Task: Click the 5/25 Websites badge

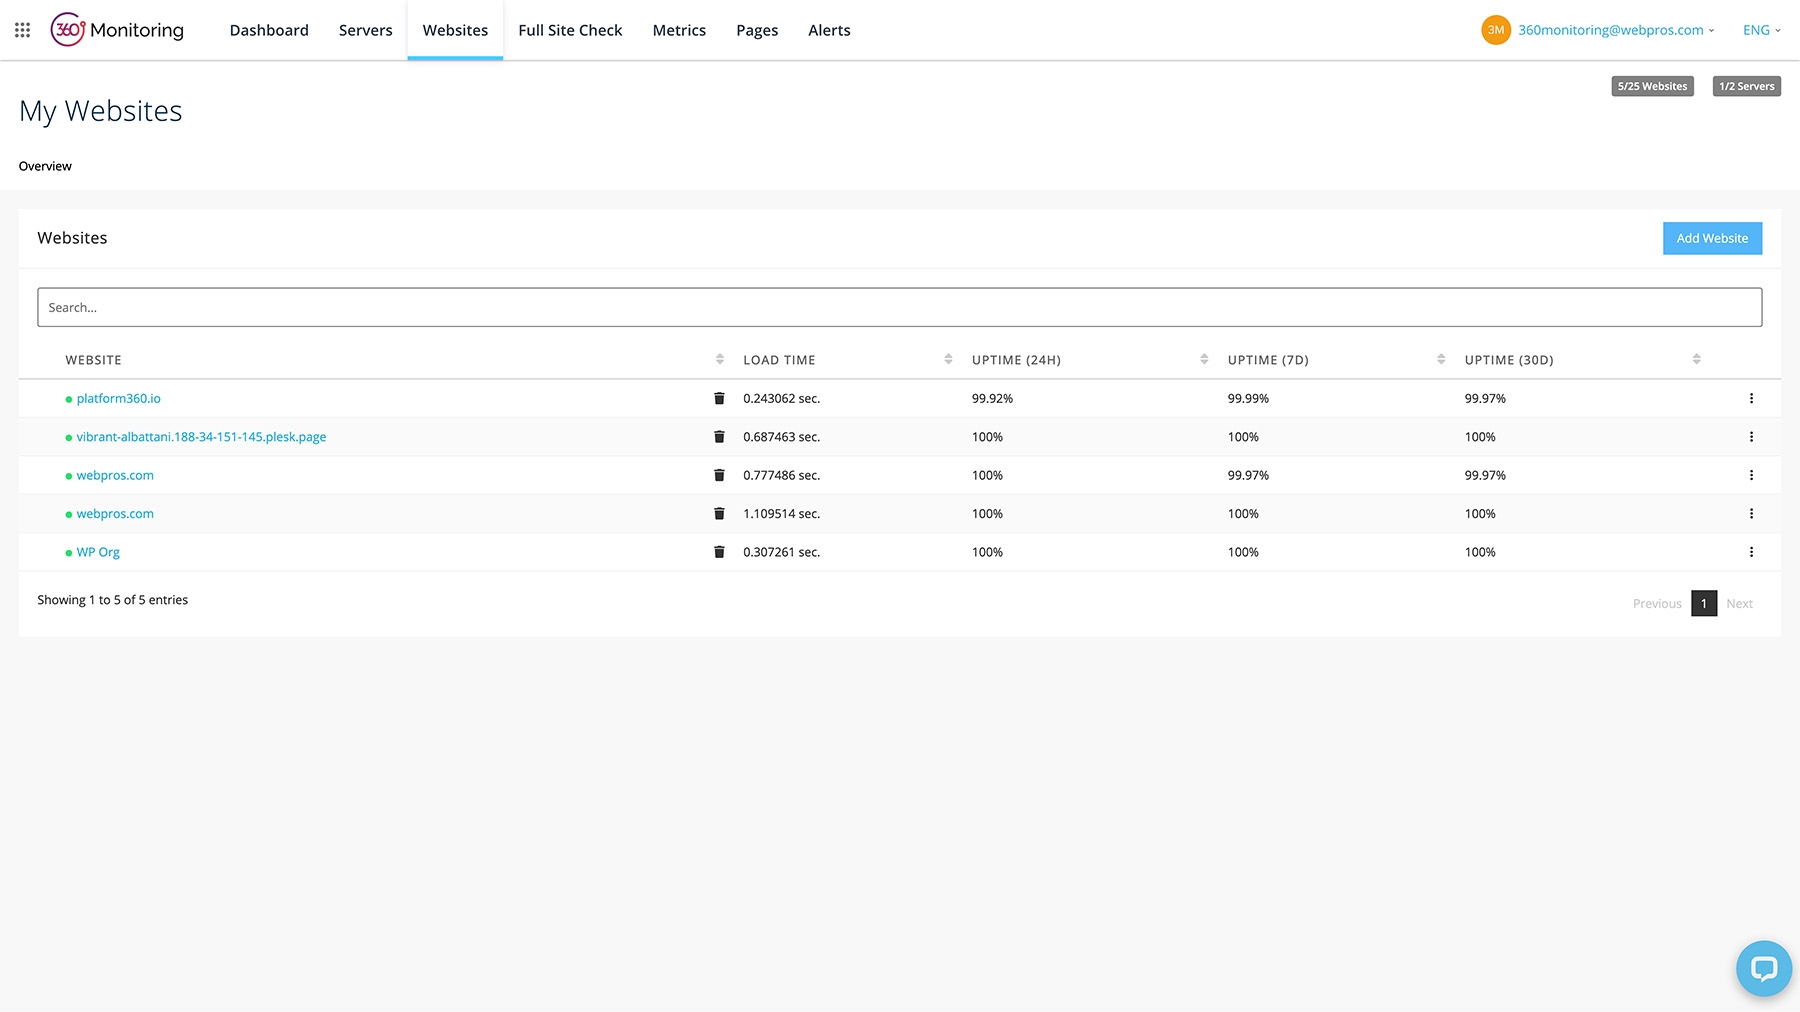Action: [1652, 86]
